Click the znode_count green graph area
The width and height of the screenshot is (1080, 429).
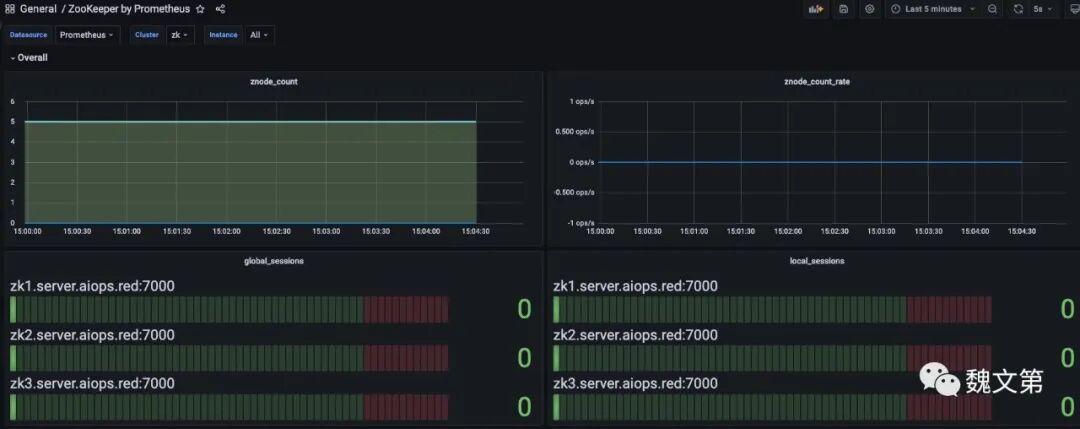pyautogui.click(x=251, y=172)
